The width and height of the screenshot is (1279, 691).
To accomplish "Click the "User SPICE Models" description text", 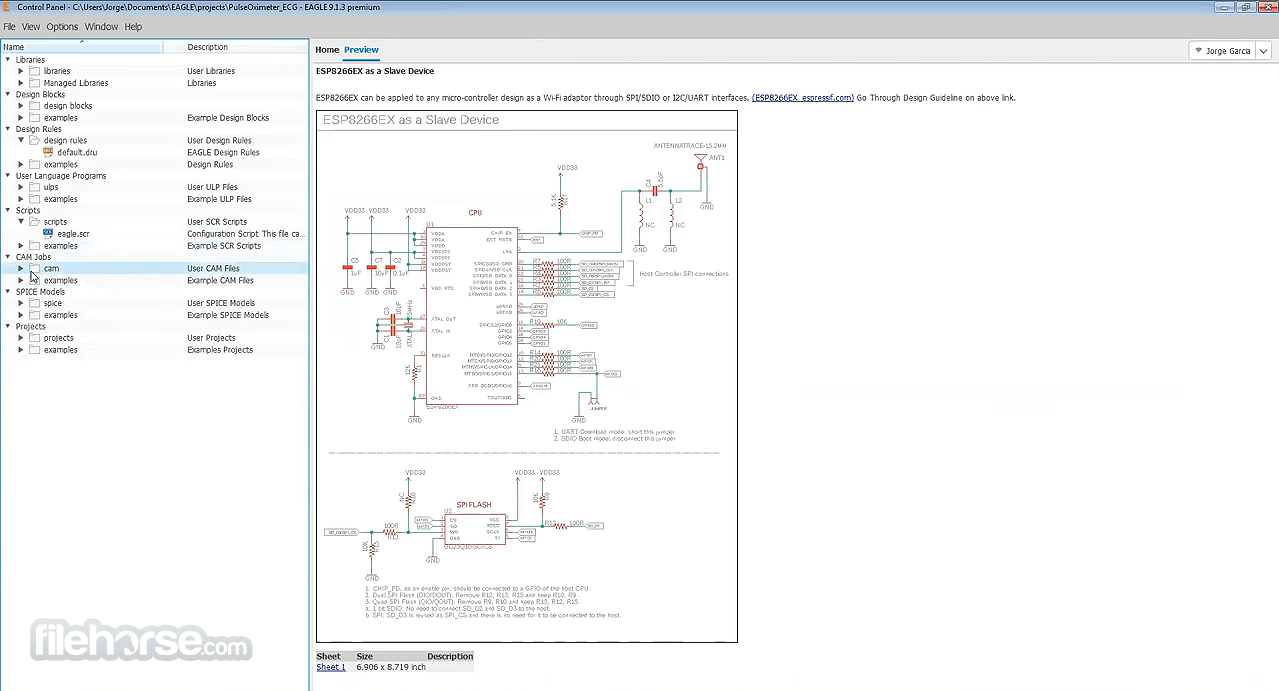I will (x=219, y=303).
